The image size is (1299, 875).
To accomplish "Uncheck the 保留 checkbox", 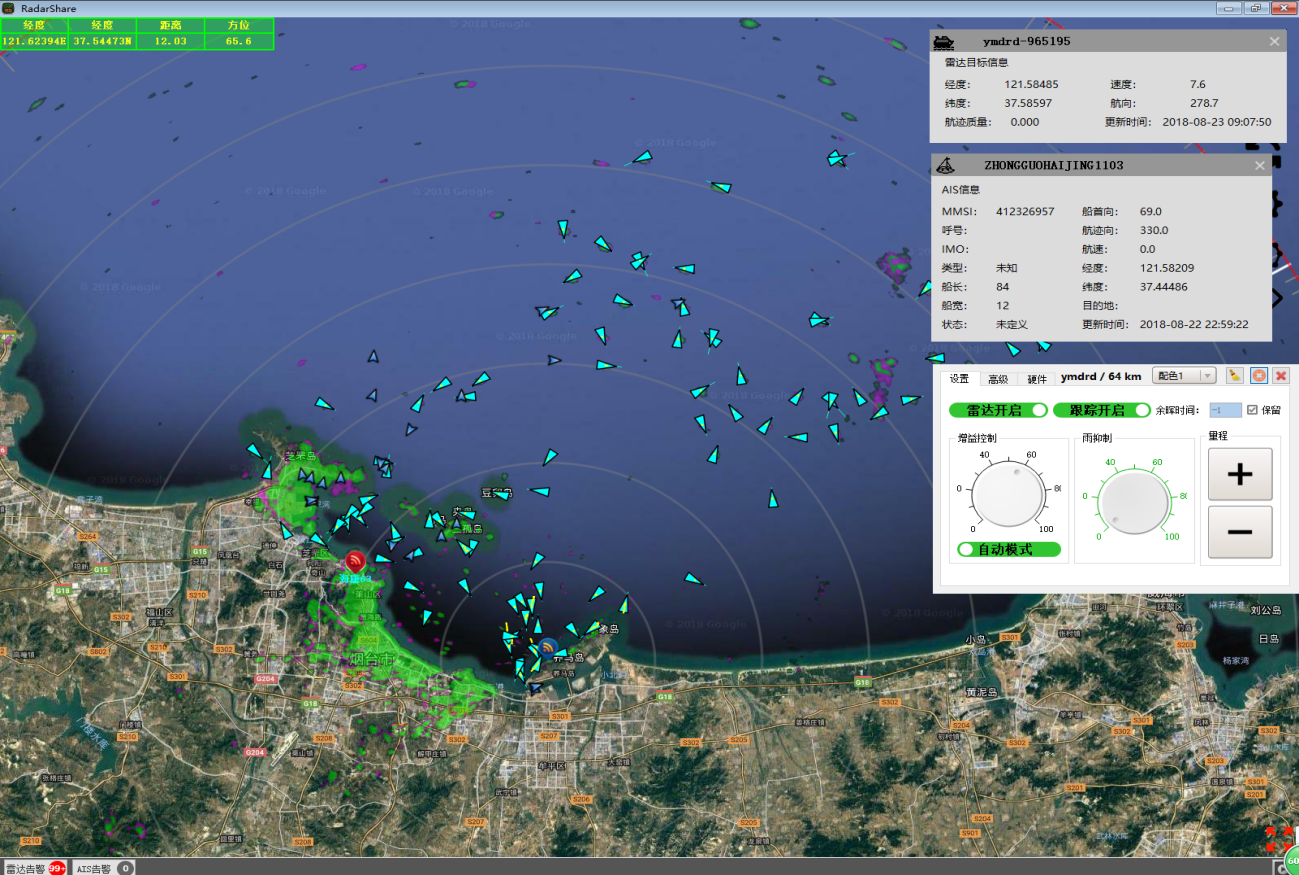I will click(1252, 410).
